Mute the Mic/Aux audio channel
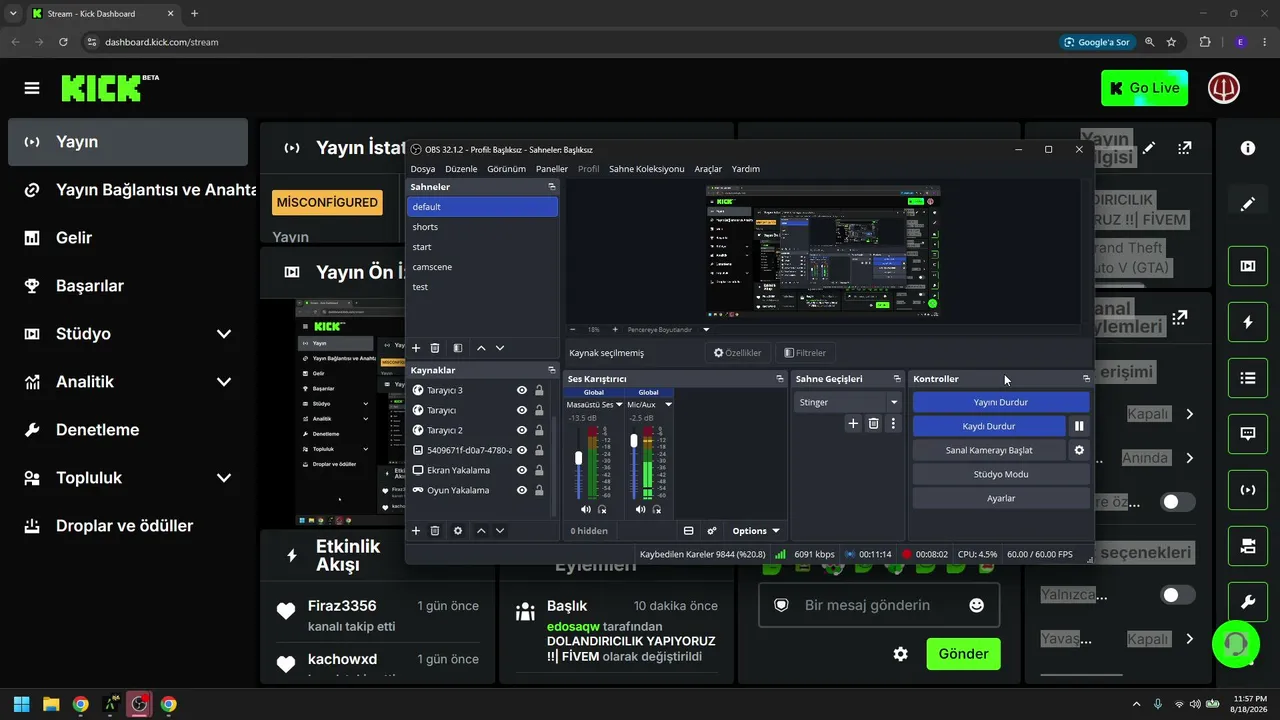 click(641, 510)
